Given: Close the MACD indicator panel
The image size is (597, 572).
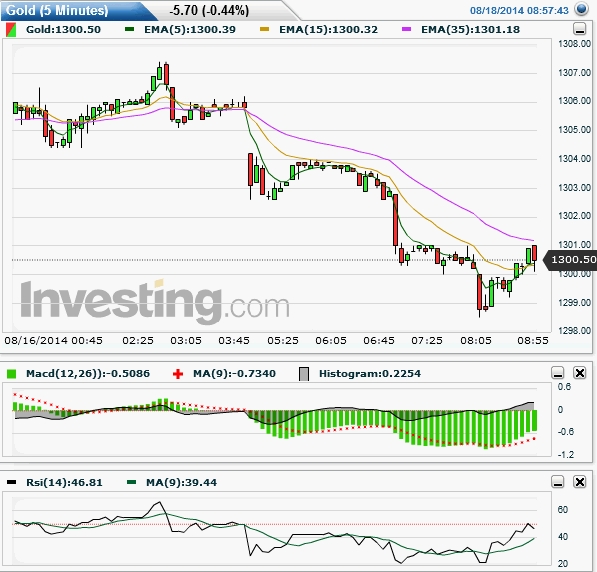Looking at the screenshot, I should click(x=579, y=373).
